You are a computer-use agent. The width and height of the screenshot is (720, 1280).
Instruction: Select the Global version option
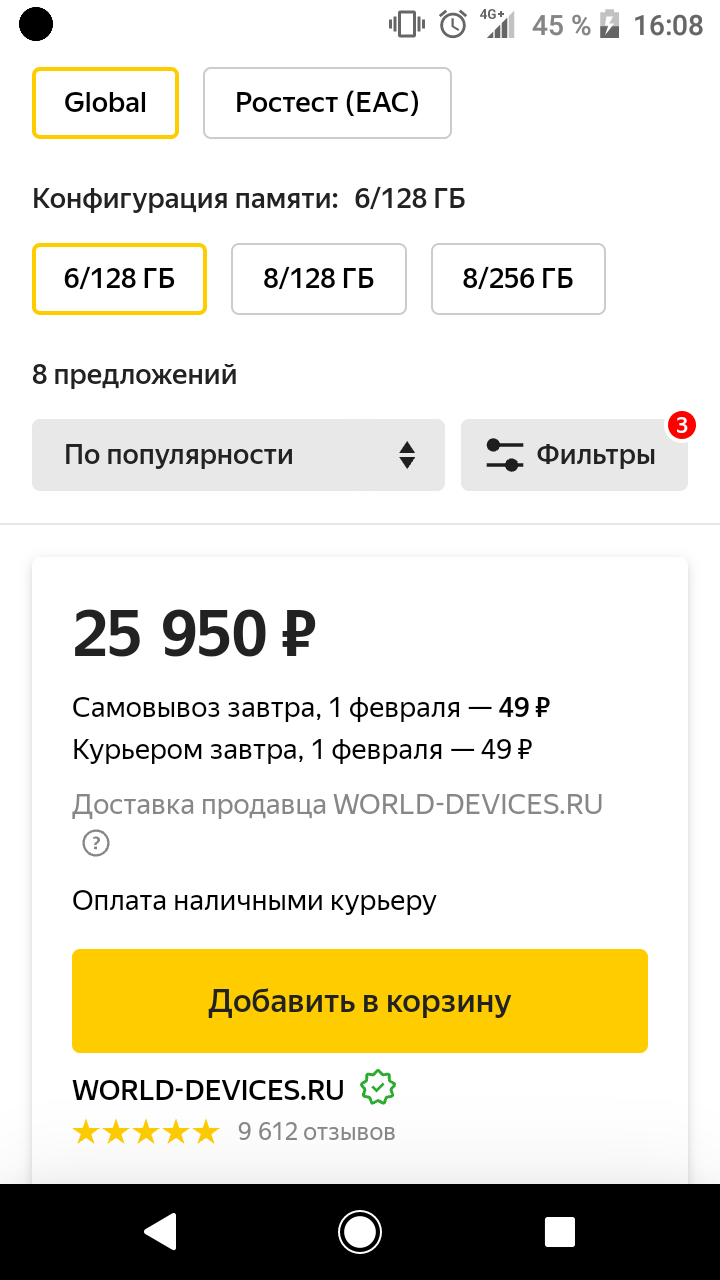(105, 102)
